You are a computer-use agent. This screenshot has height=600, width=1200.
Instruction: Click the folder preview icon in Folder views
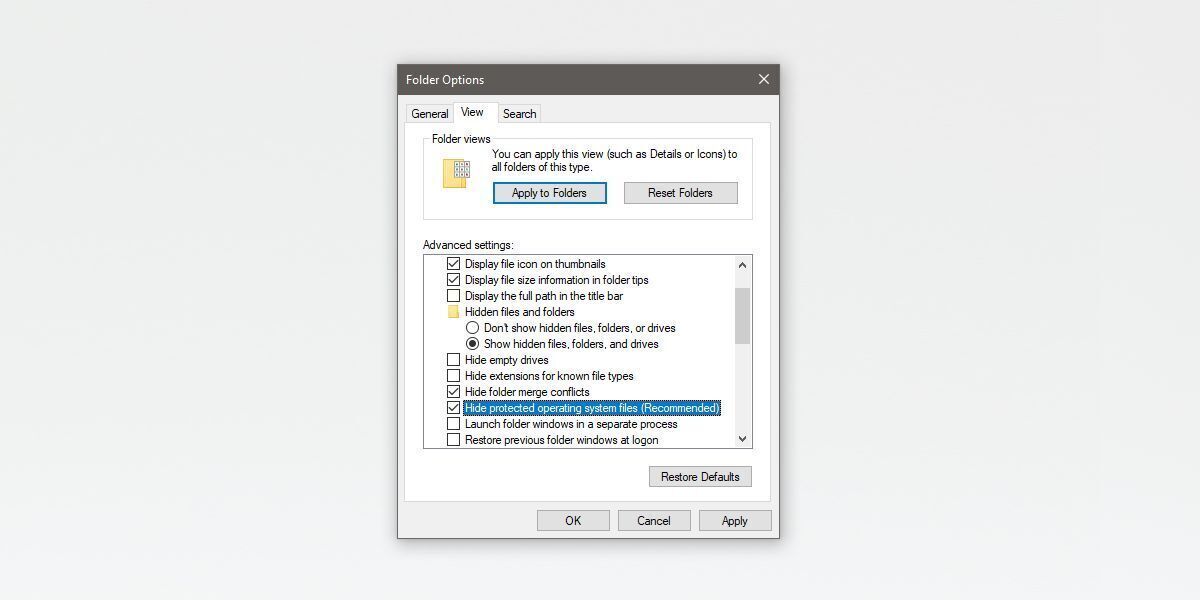pyautogui.click(x=455, y=172)
